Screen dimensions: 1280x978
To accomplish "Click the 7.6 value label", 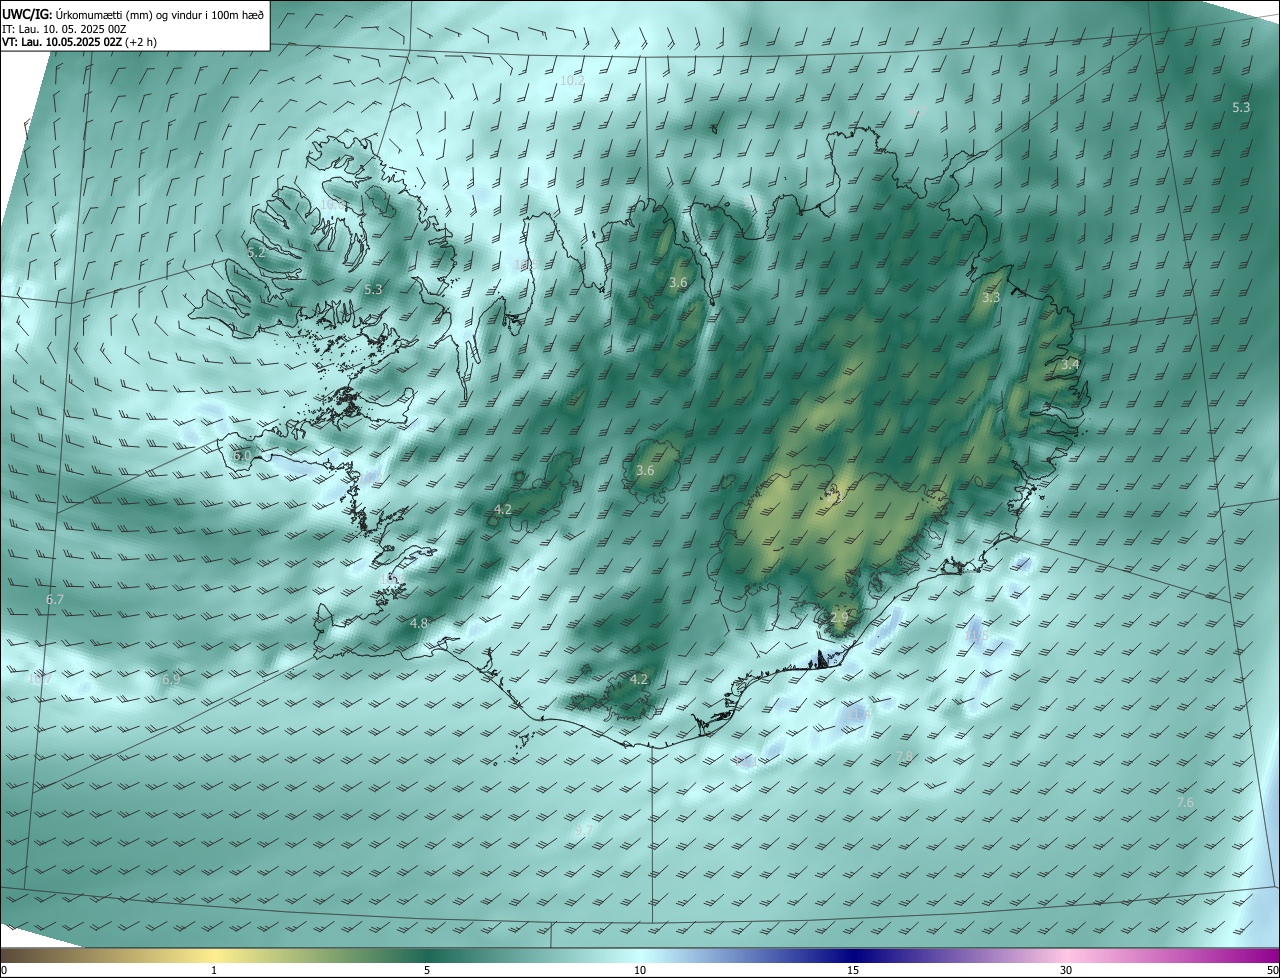I will click(1185, 803).
